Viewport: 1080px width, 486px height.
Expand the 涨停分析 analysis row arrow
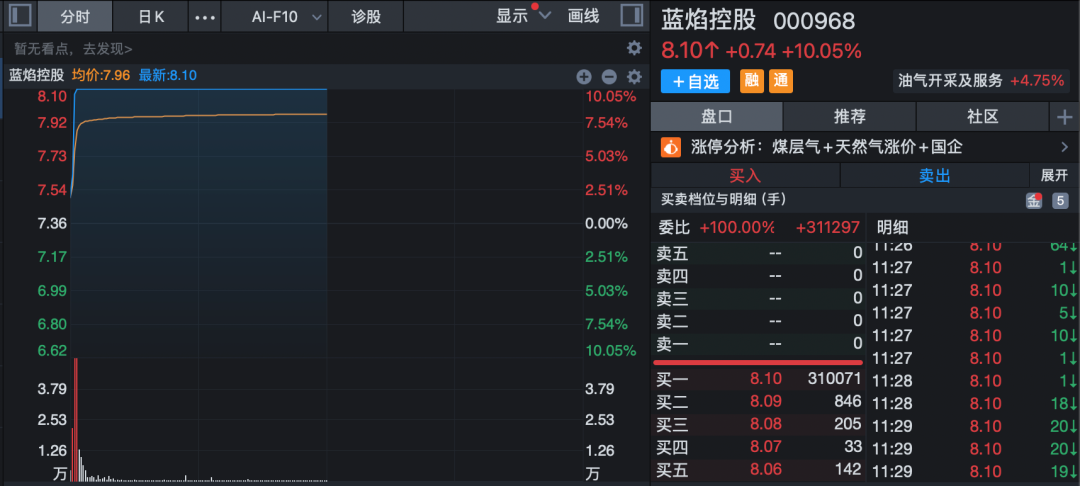point(1064,147)
